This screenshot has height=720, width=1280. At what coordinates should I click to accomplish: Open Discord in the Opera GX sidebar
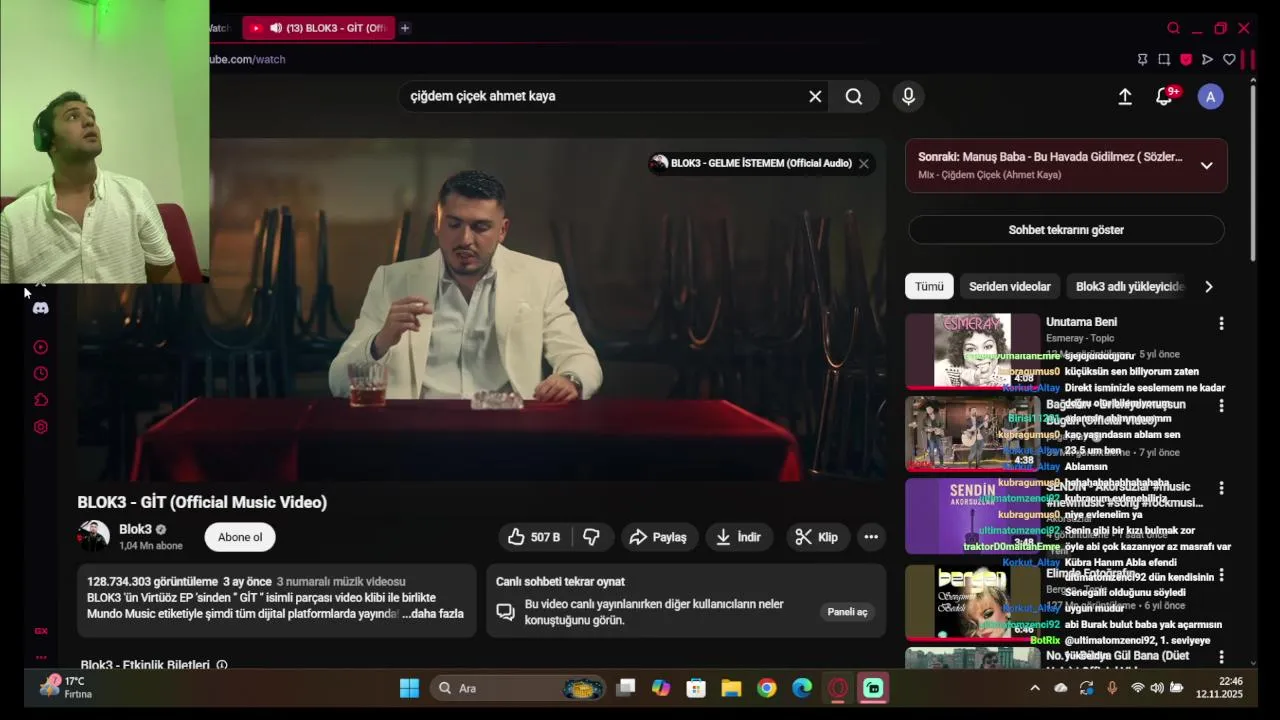pyautogui.click(x=40, y=308)
